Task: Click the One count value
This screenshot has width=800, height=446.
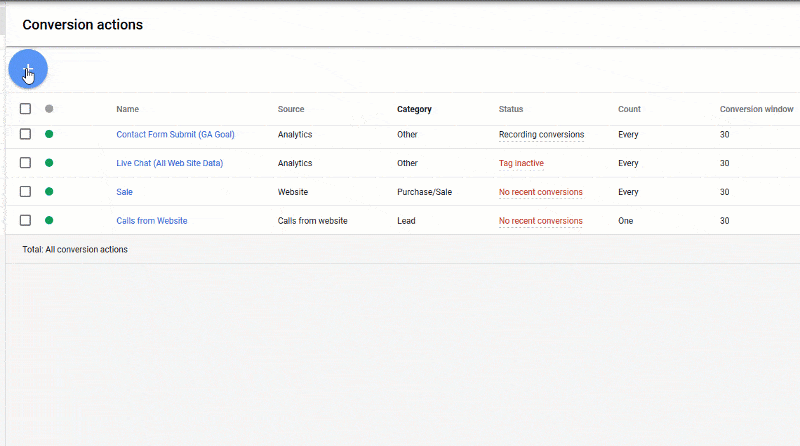Action: [626, 221]
